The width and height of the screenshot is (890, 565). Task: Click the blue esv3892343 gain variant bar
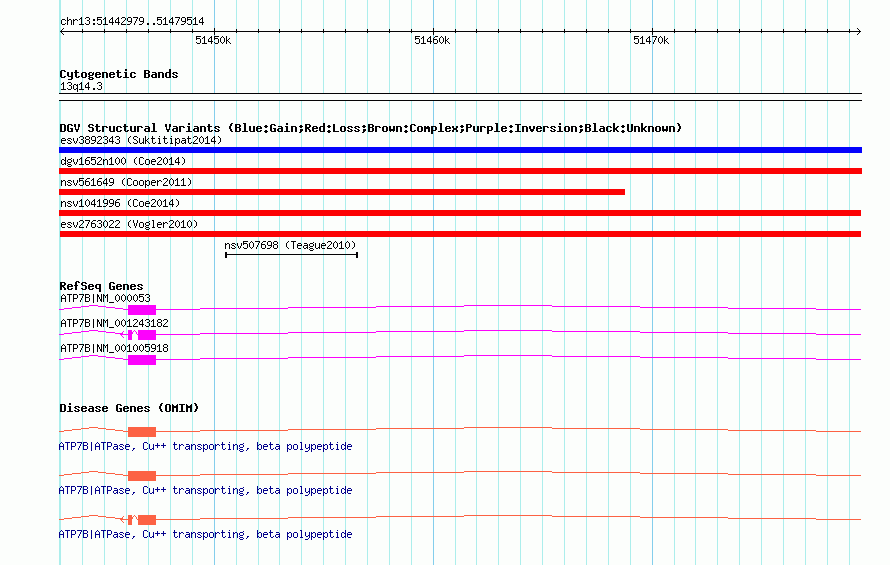(x=460, y=150)
